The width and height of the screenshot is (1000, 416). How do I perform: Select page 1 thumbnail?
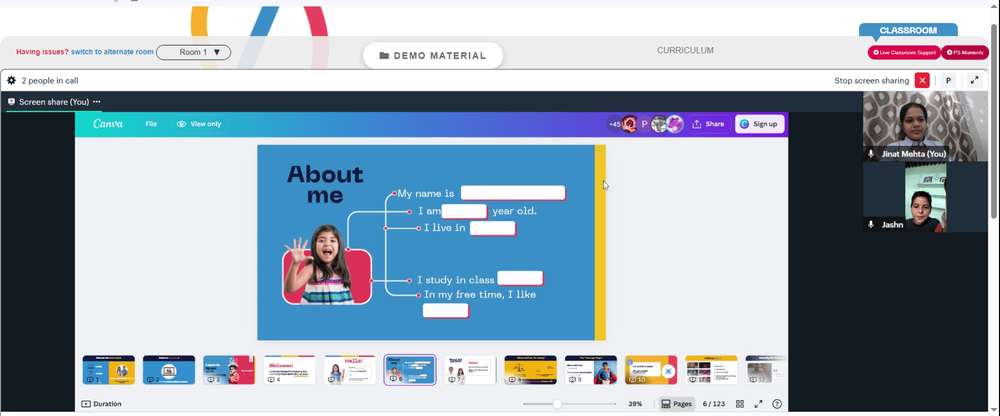tap(108, 370)
